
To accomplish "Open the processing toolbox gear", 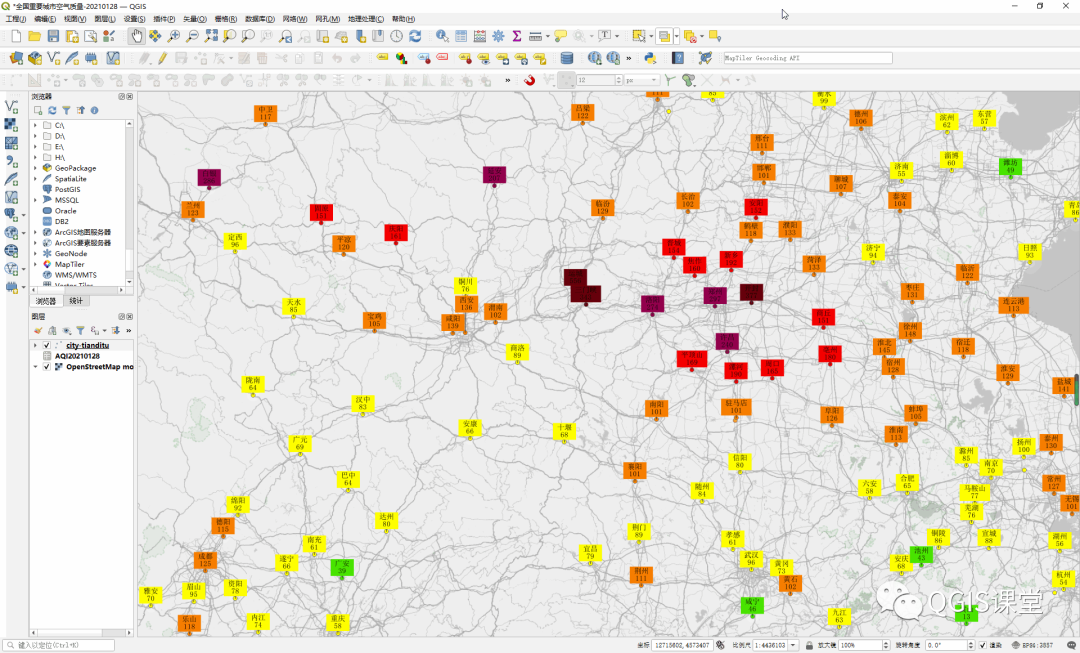I will (x=498, y=37).
